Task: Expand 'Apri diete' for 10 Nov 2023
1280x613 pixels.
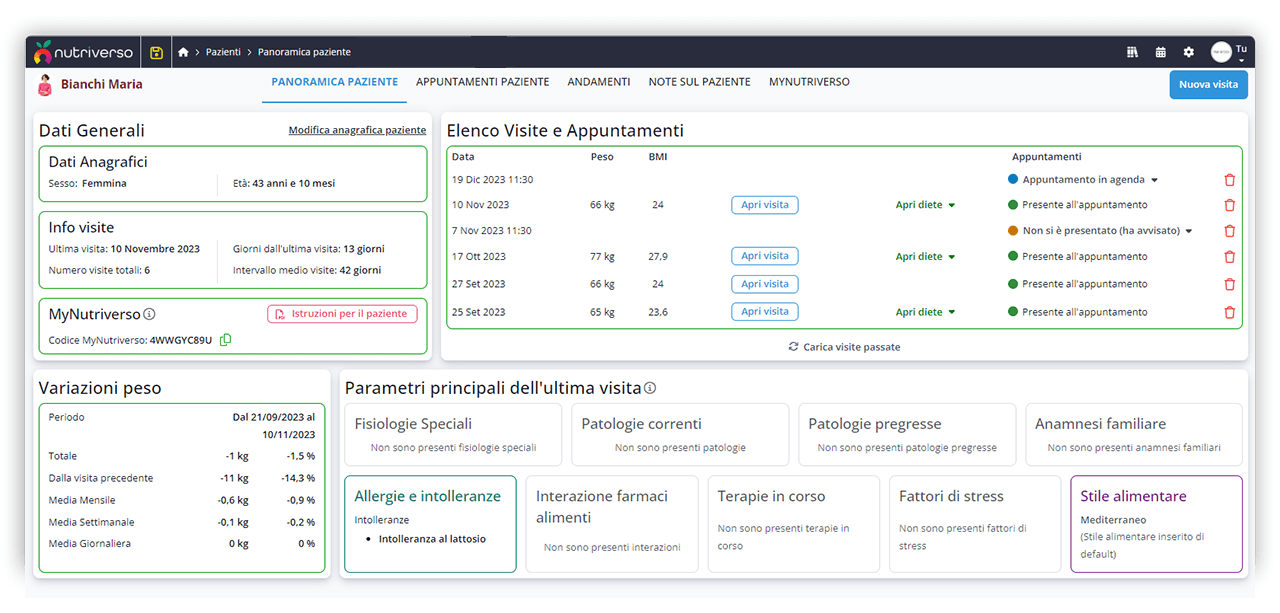Action: 925,205
